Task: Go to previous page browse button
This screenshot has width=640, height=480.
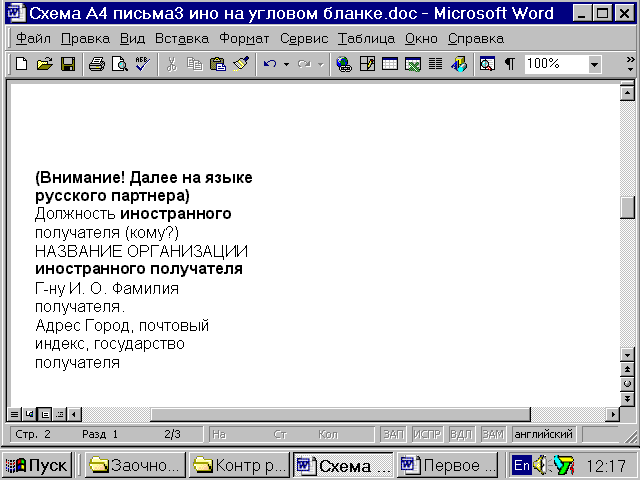Action: tap(627, 369)
